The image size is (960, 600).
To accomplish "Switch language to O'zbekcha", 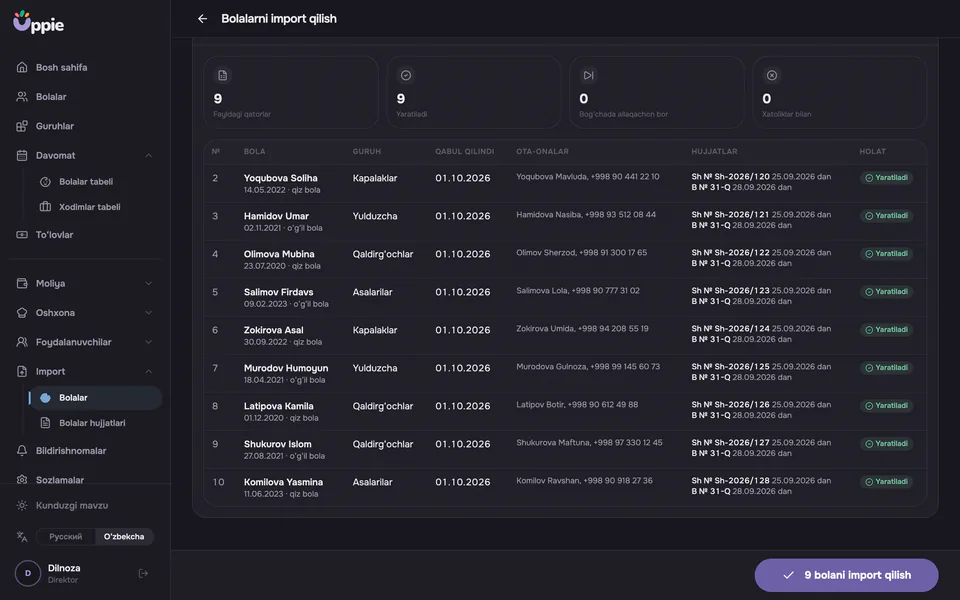I will (x=124, y=537).
